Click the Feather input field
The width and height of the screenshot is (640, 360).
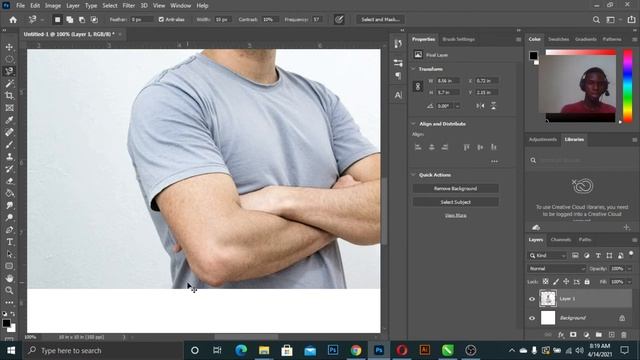coord(141,20)
